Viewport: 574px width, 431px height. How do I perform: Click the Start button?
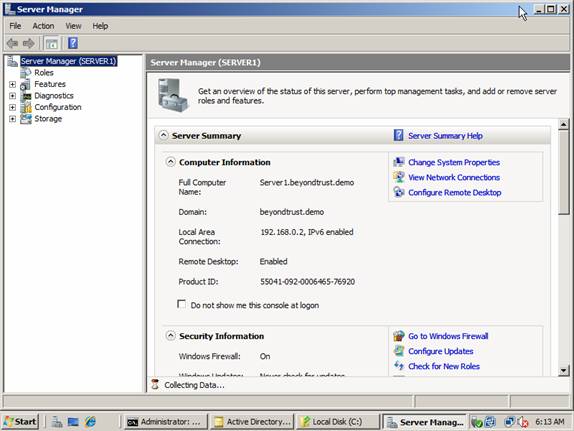tap(20, 422)
